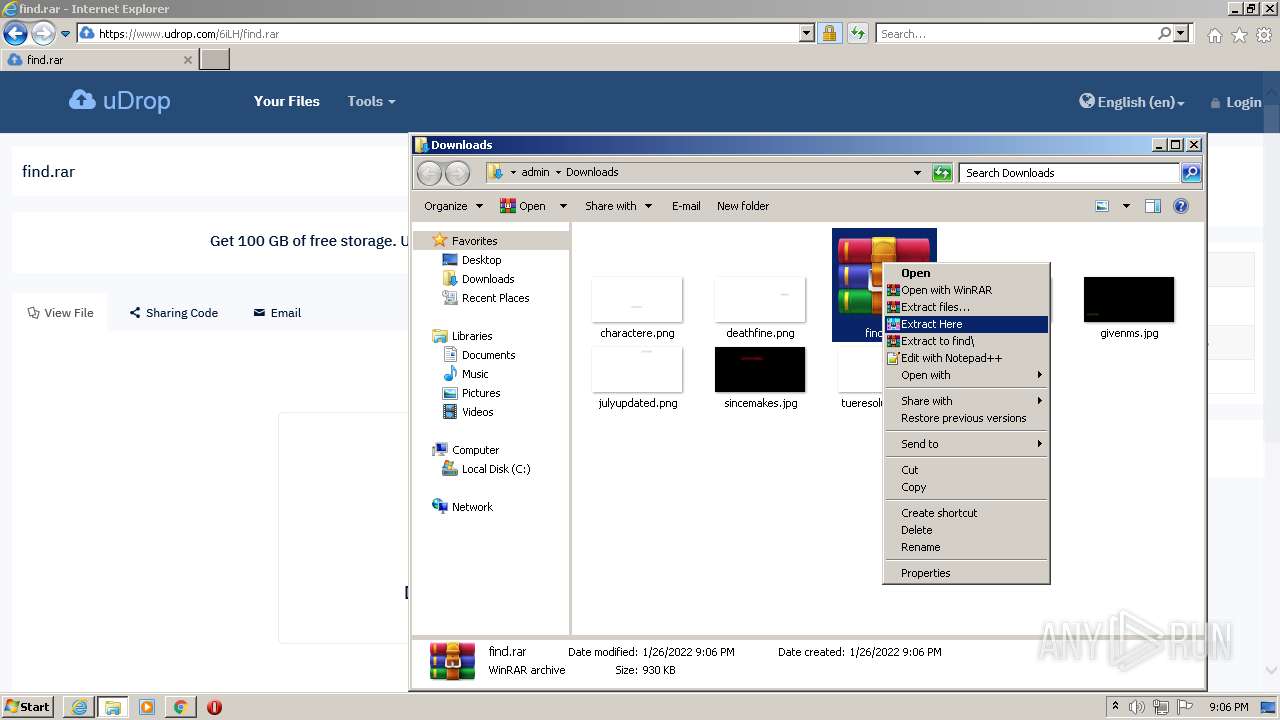Open the dropdown arrow beside Open button
The width and height of the screenshot is (1280, 720).
tap(563, 206)
